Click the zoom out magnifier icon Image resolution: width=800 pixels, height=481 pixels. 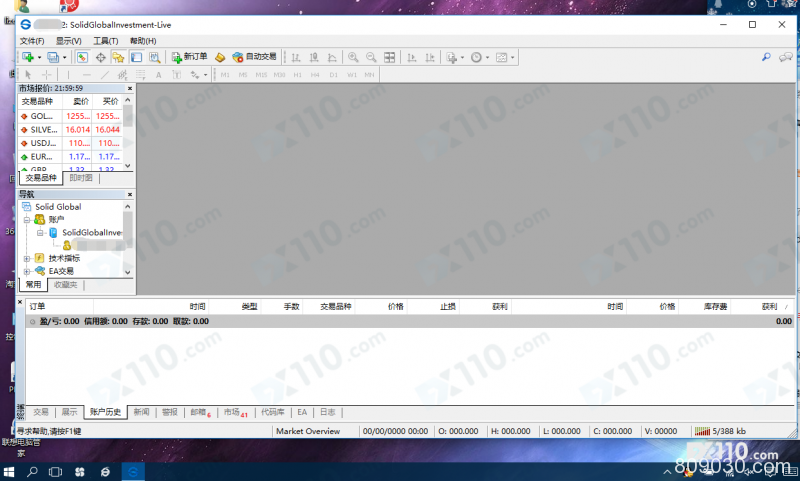371,57
